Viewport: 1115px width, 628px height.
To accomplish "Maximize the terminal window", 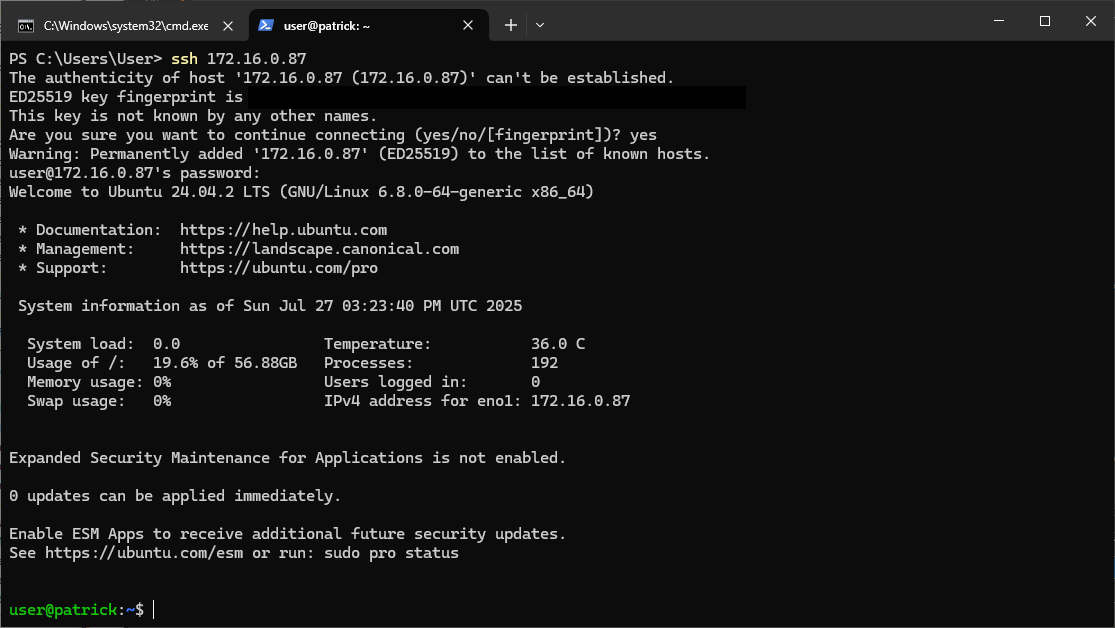I will 1044,21.
